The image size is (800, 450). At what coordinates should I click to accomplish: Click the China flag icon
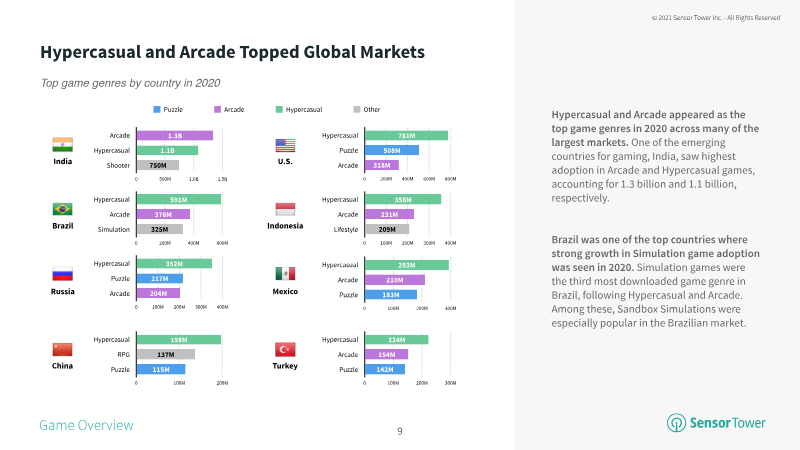point(62,349)
